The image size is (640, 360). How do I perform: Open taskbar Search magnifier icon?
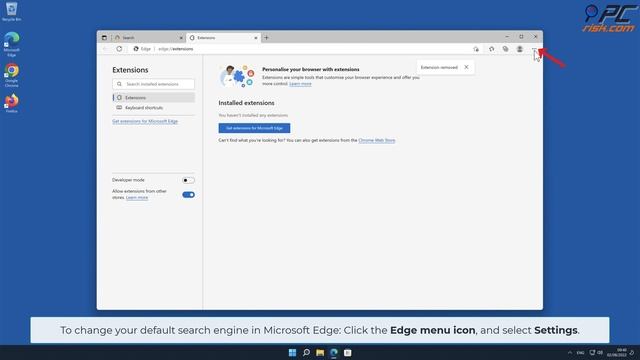pos(306,353)
